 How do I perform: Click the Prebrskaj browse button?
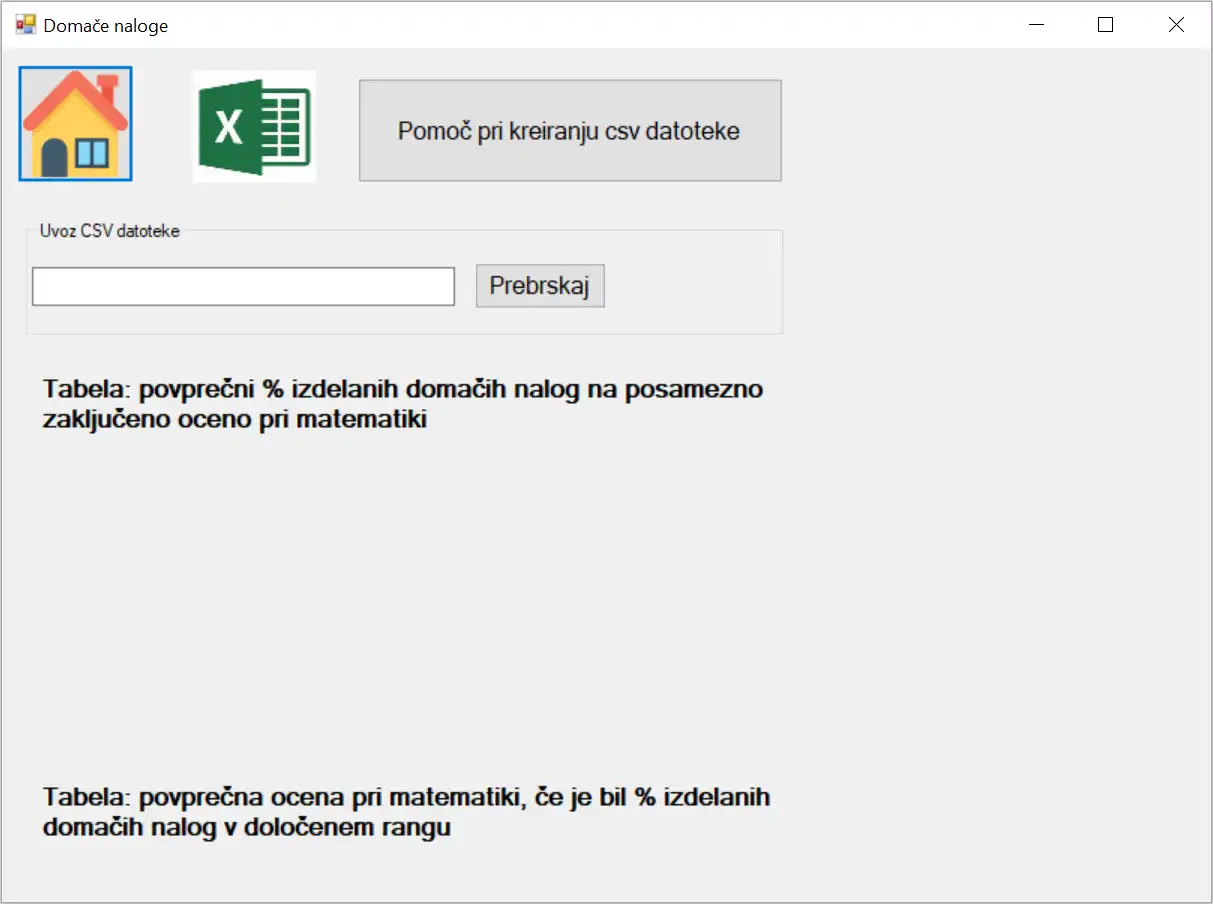click(x=540, y=286)
